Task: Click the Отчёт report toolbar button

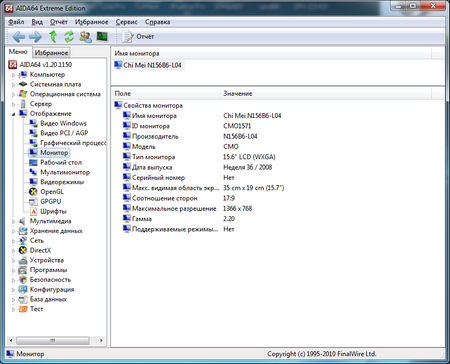Action: tap(138, 37)
